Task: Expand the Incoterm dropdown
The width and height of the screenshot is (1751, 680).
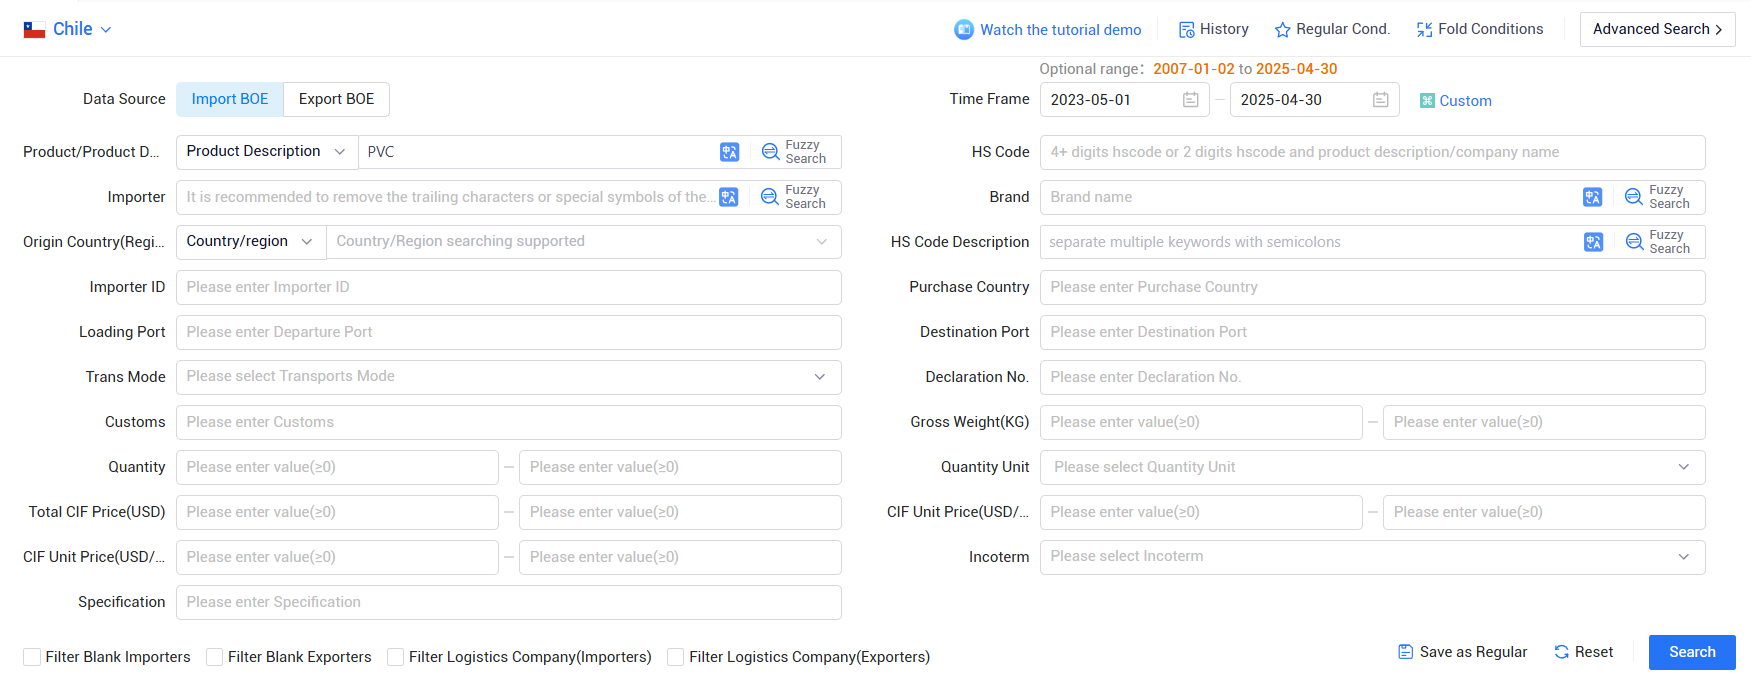Action: [x=1372, y=557]
